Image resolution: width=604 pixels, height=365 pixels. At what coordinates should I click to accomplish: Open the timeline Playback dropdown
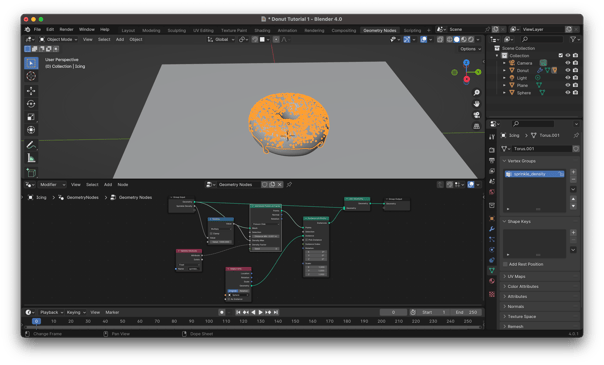click(51, 313)
